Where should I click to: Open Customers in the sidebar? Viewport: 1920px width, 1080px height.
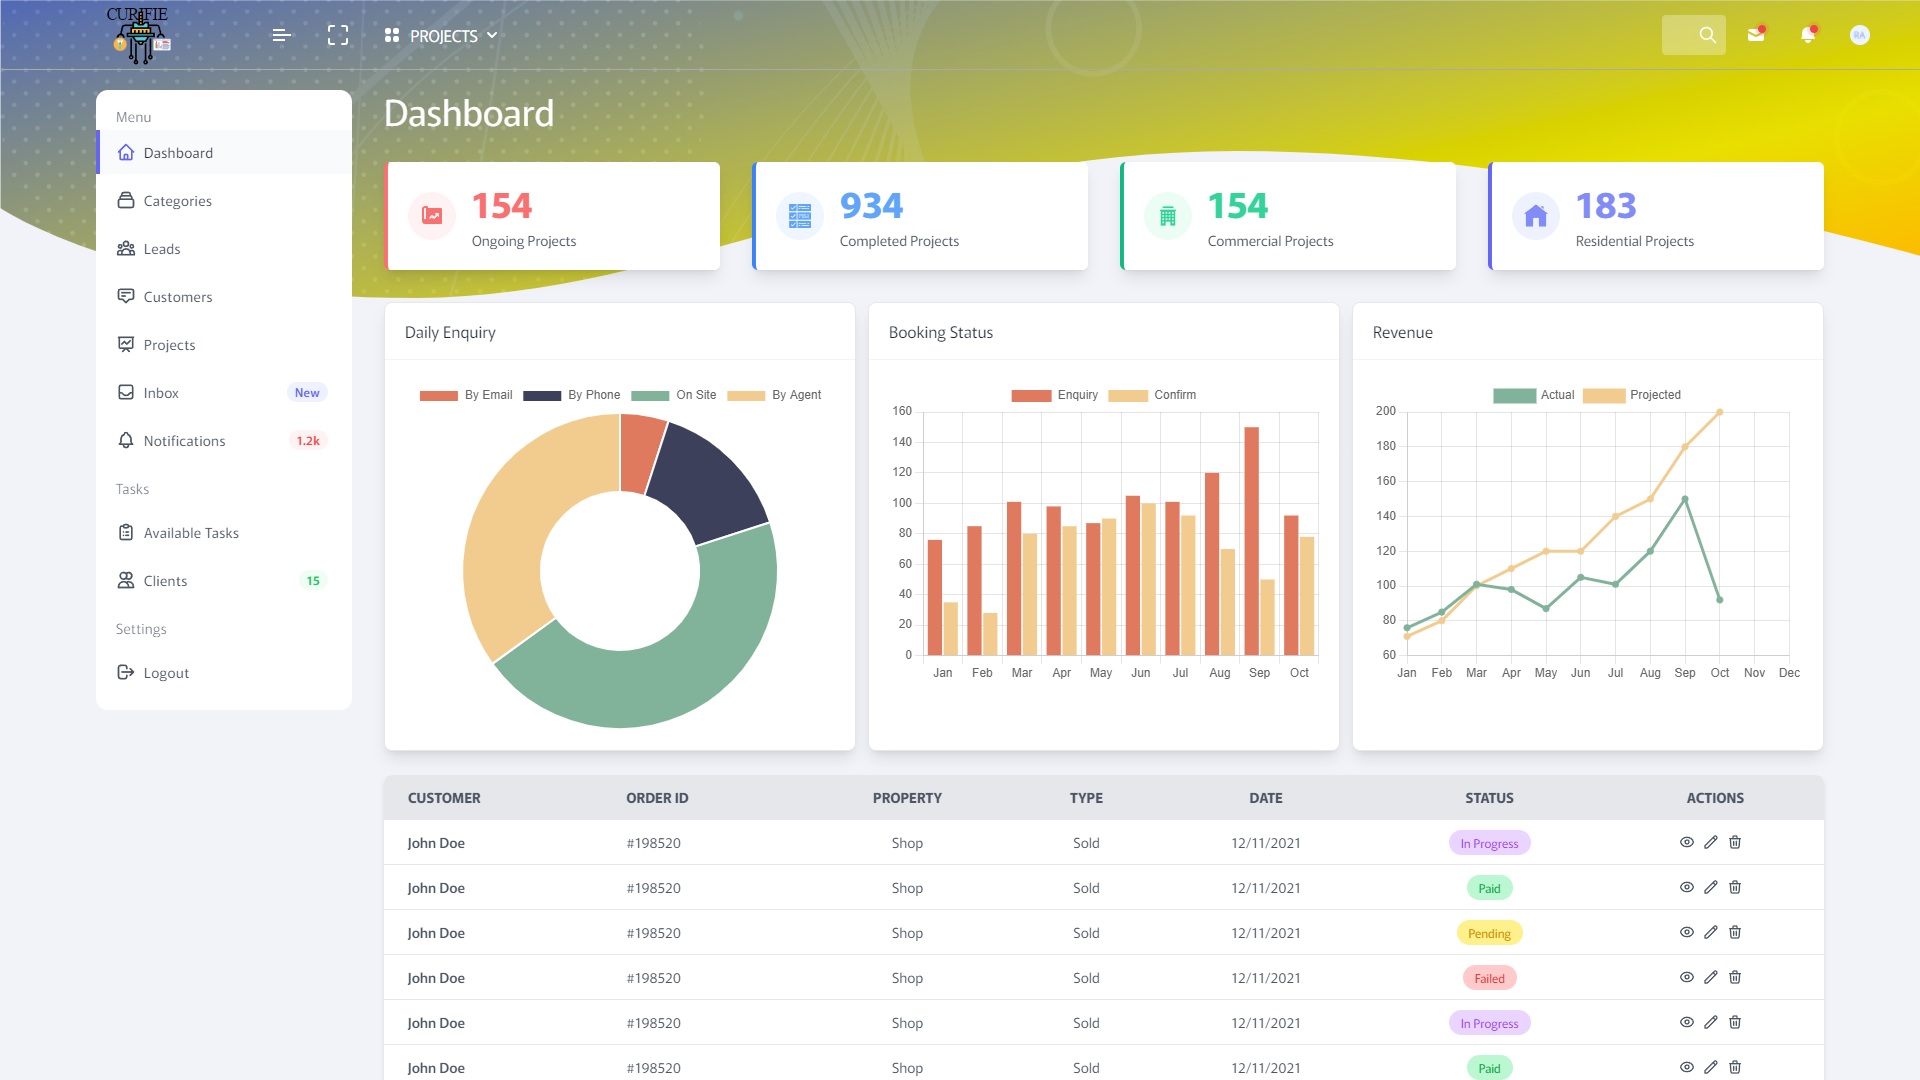click(x=224, y=297)
